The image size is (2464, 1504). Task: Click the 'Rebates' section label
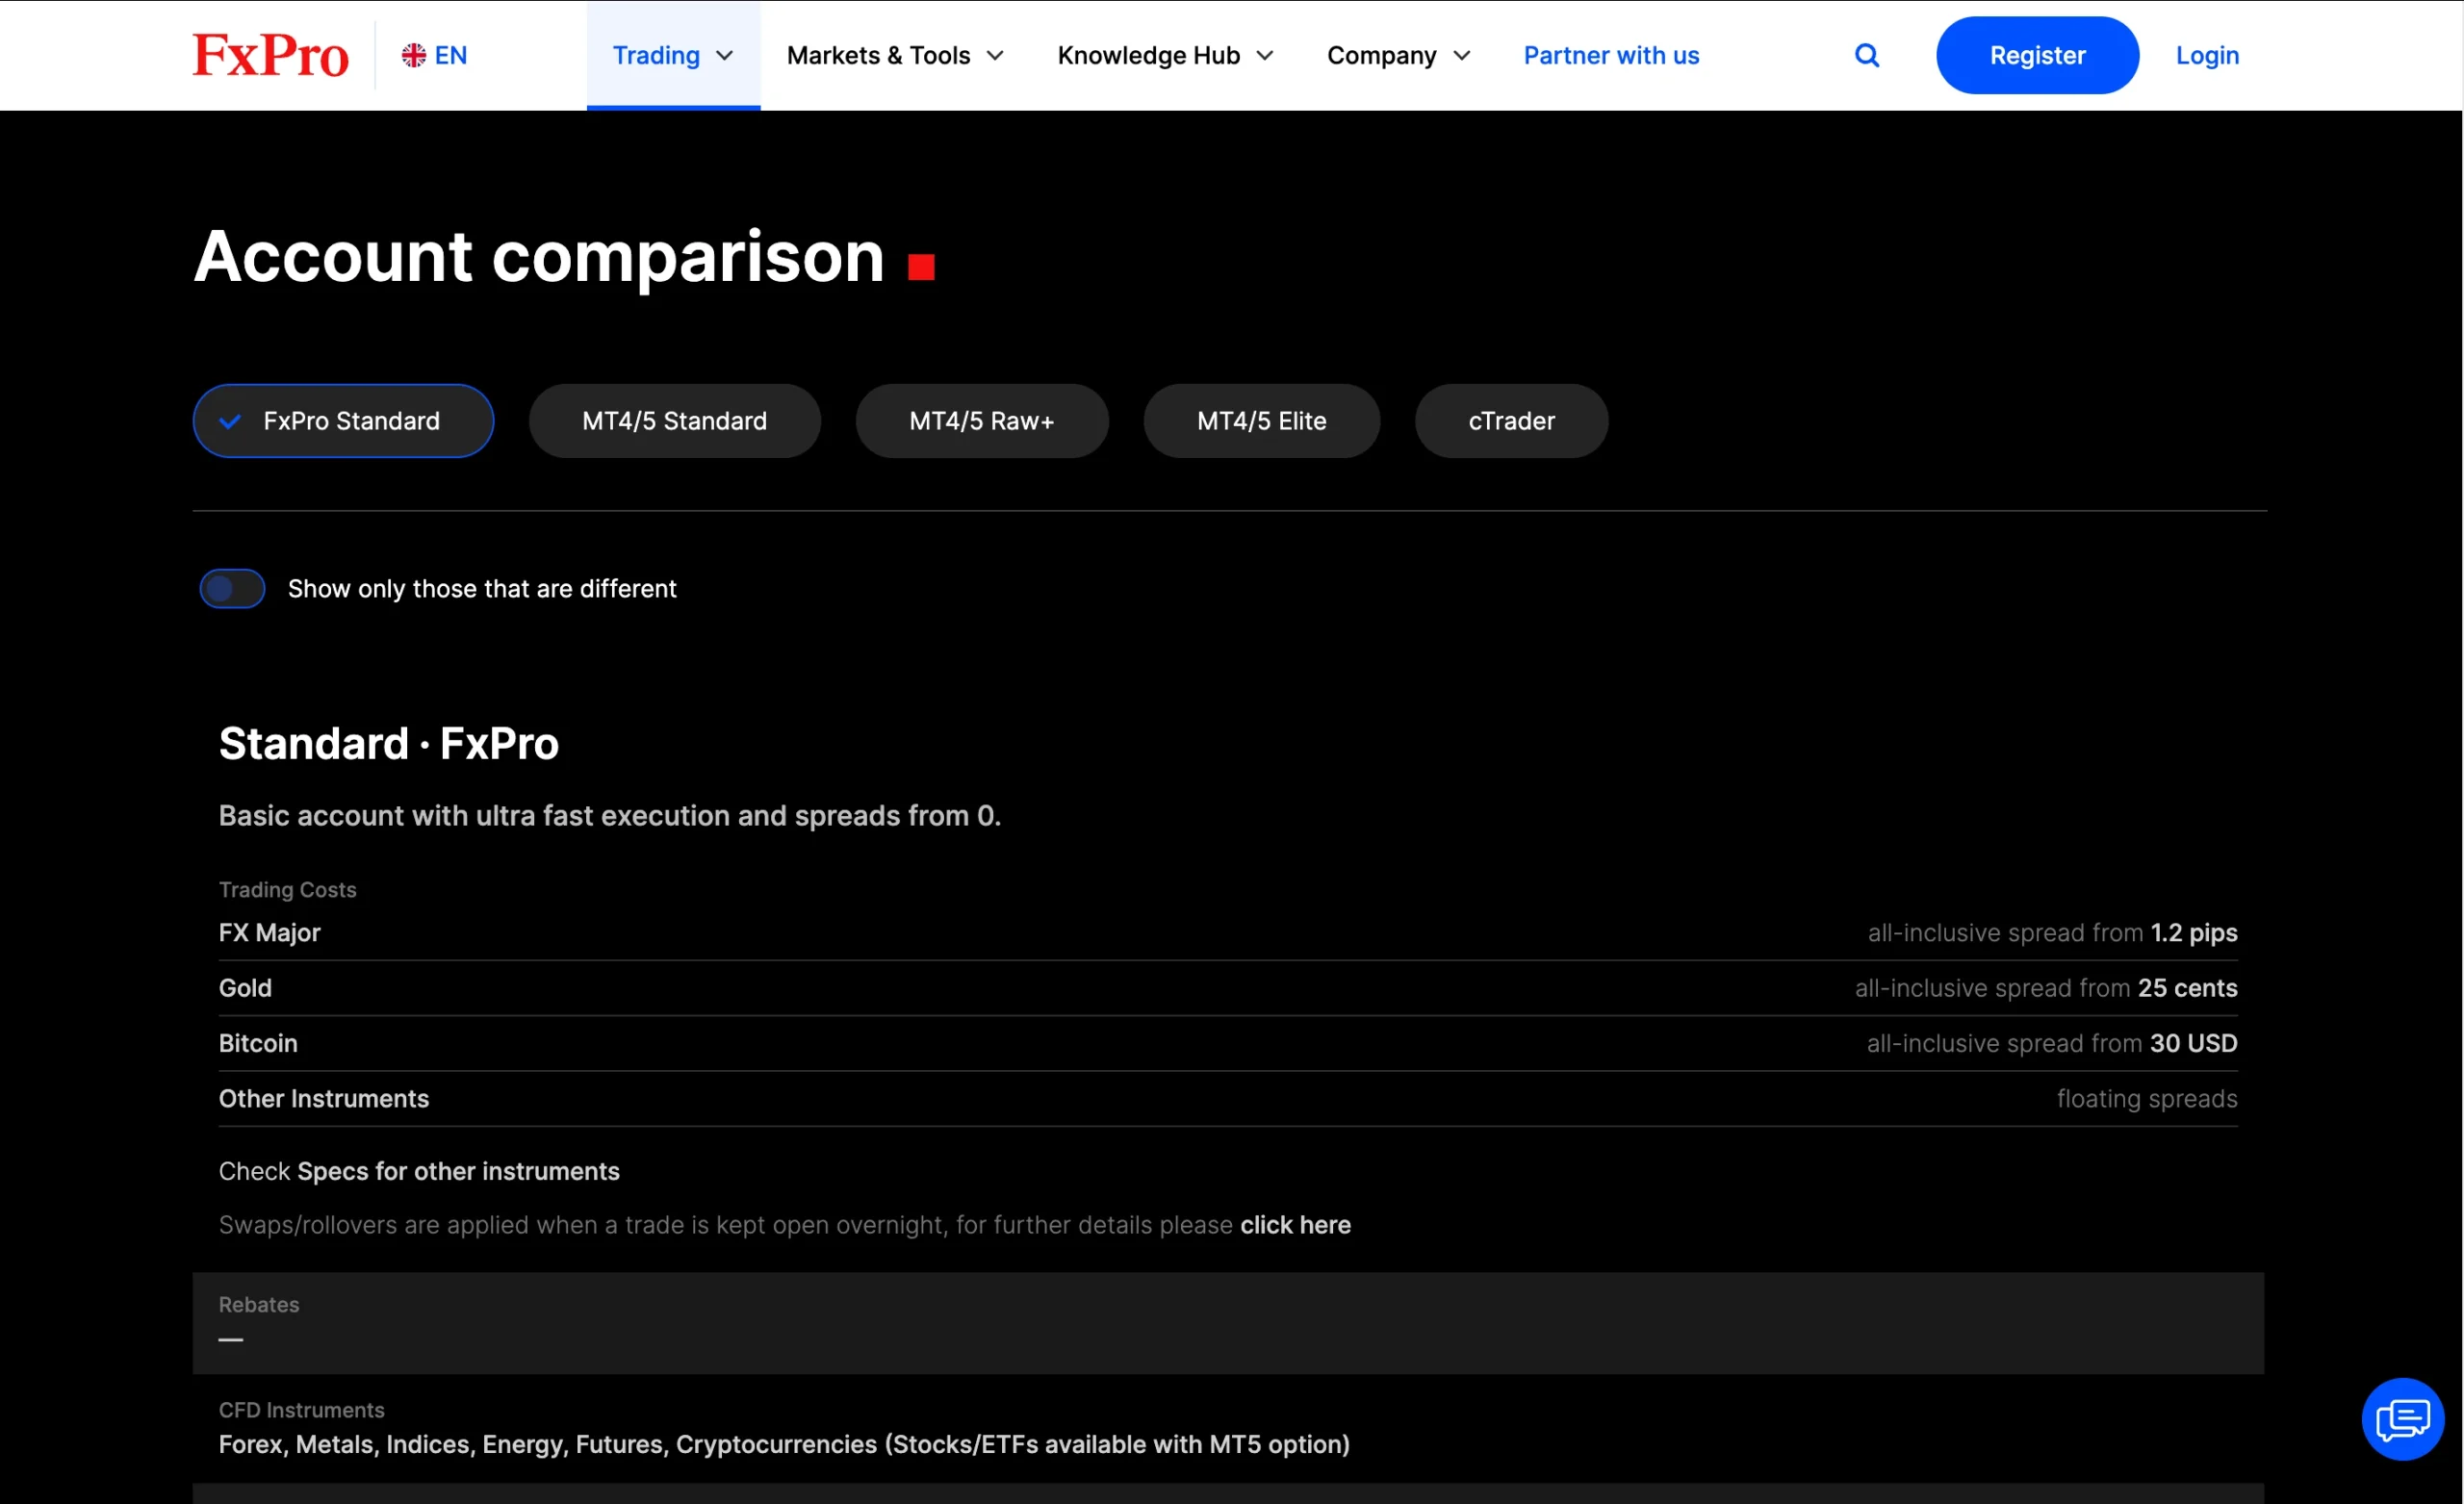point(259,1304)
